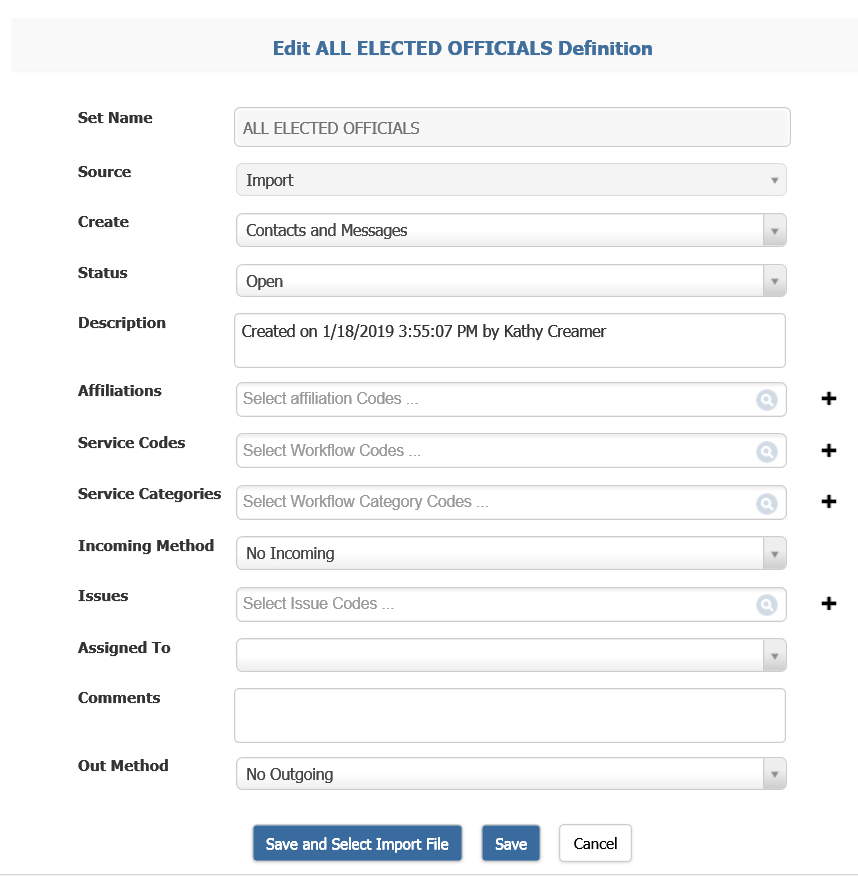
Task: Click the Service Categories search magnifier icon
Action: click(x=766, y=503)
